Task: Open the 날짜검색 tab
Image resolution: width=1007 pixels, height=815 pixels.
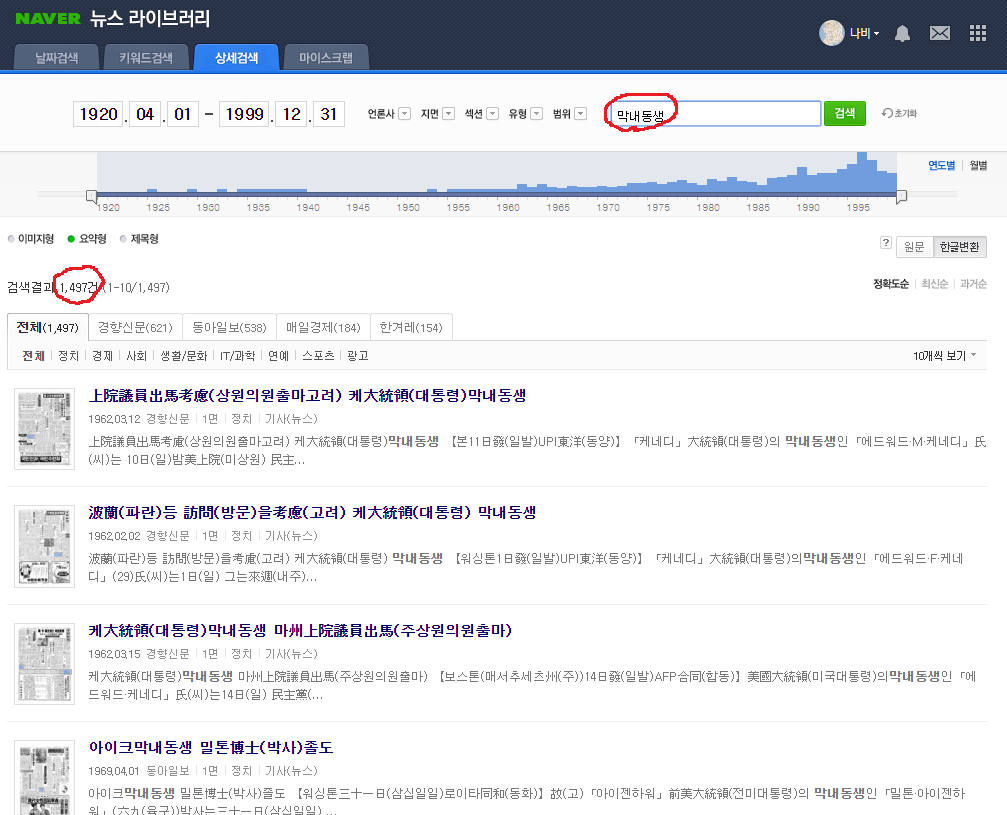Action: pyautogui.click(x=57, y=58)
